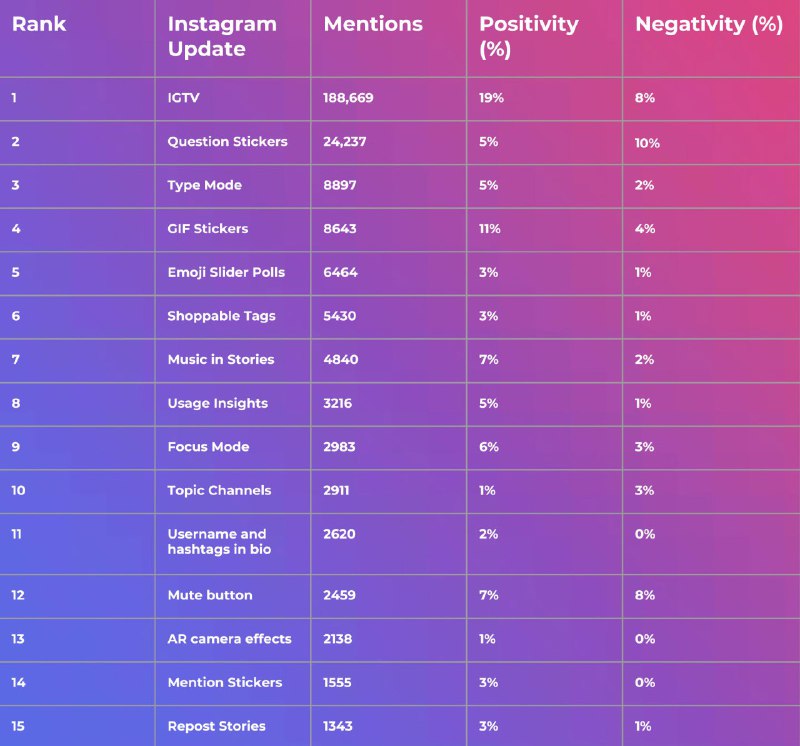The height and width of the screenshot is (746, 800).
Task: Select the Mute button row label
Action: pyautogui.click(x=209, y=595)
